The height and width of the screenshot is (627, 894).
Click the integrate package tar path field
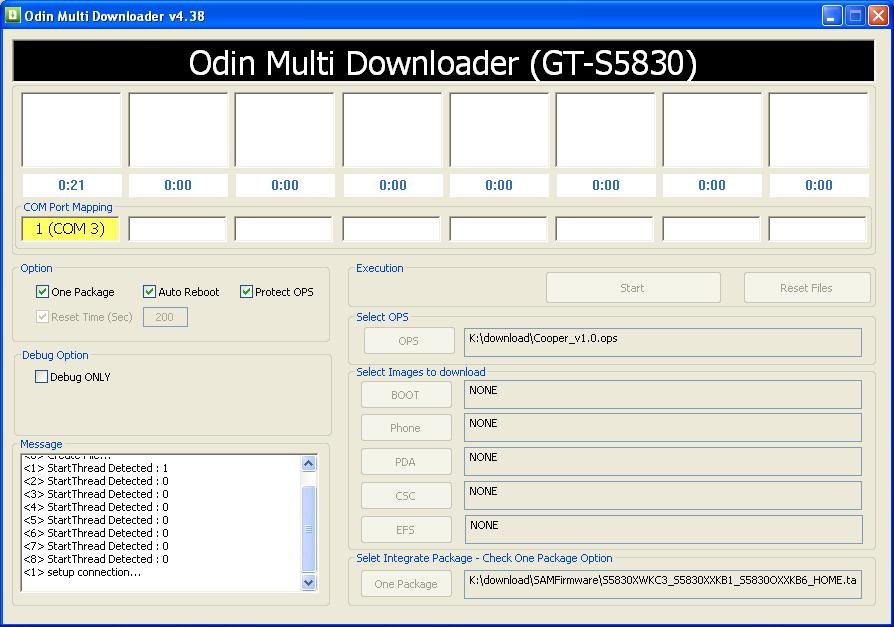[x=663, y=584]
